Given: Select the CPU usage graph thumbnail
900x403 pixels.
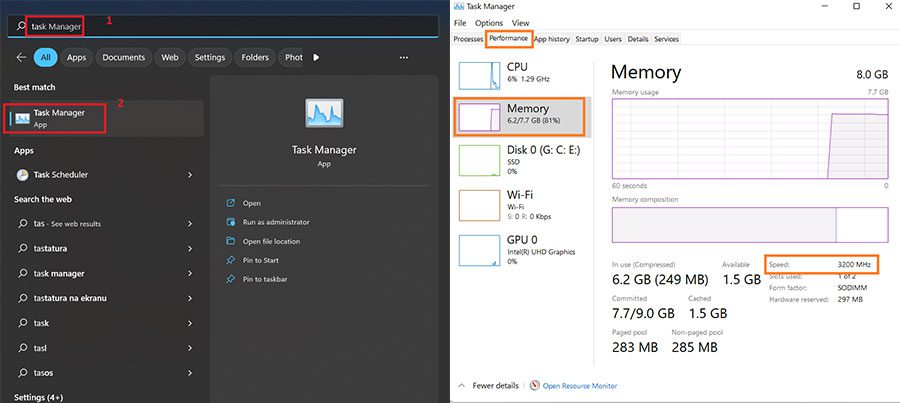Looking at the screenshot, I should (x=479, y=75).
